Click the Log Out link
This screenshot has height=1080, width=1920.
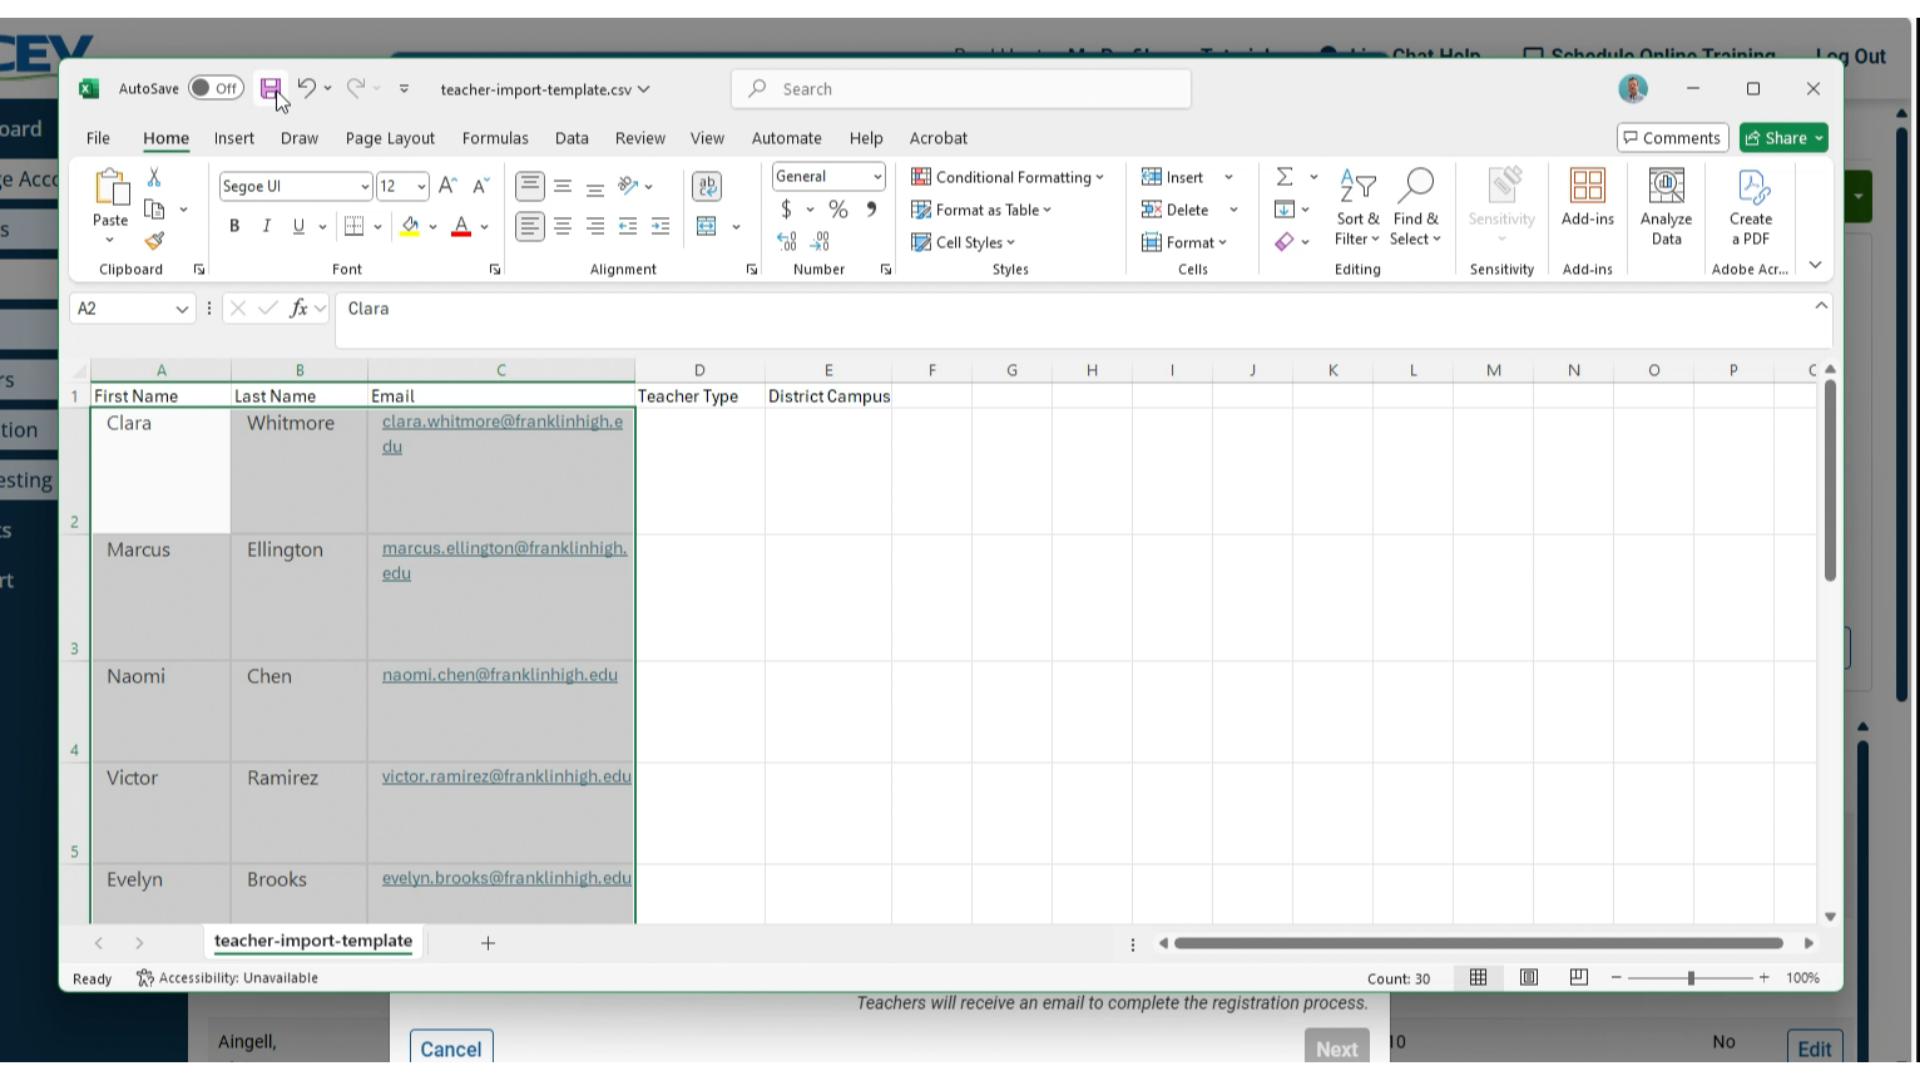point(1851,57)
